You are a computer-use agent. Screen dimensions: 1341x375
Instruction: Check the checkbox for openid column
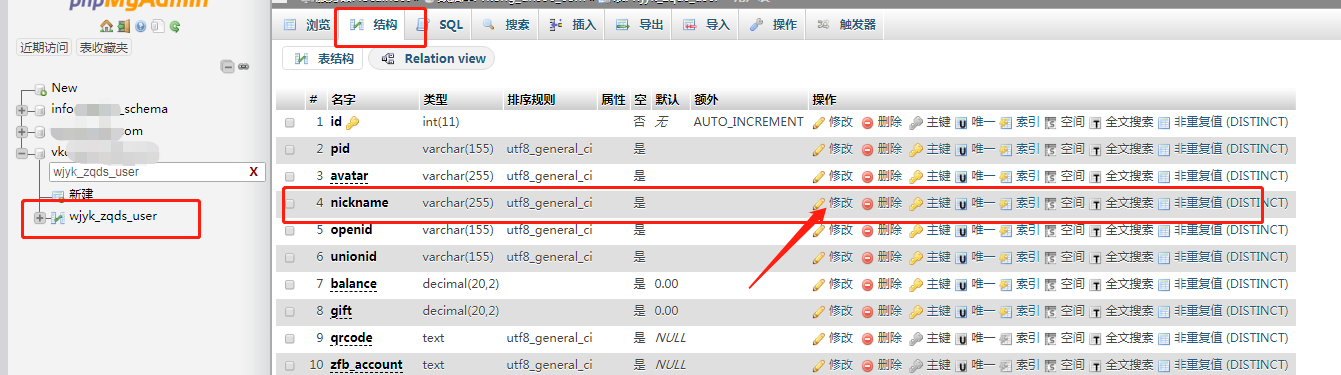pyautogui.click(x=290, y=230)
